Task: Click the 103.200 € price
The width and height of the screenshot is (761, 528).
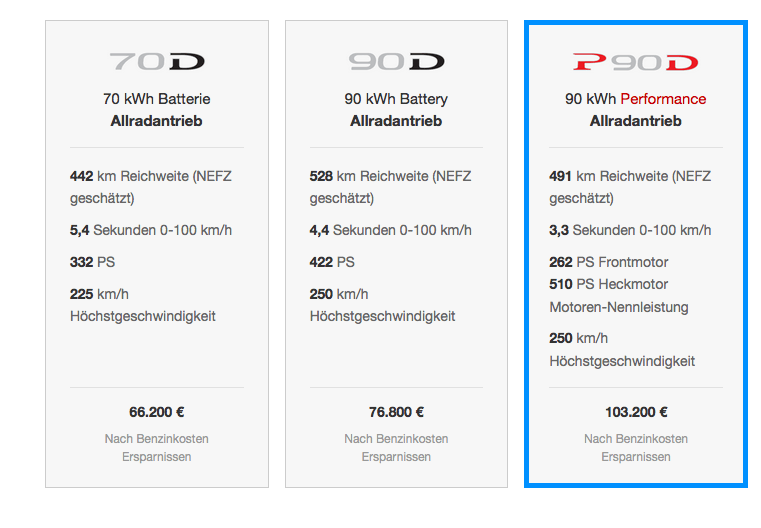Action: point(636,411)
